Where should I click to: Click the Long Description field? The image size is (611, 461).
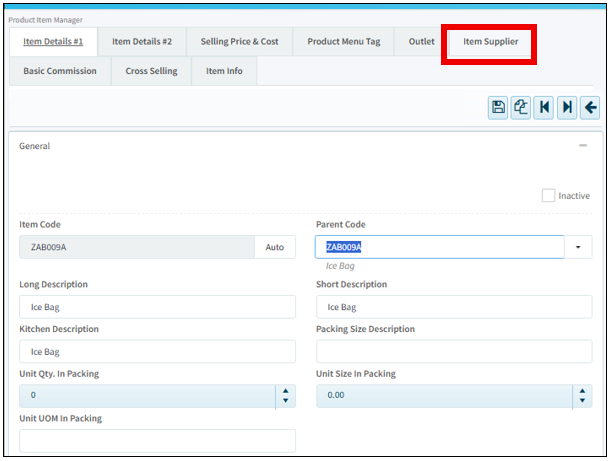pos(157,307)
